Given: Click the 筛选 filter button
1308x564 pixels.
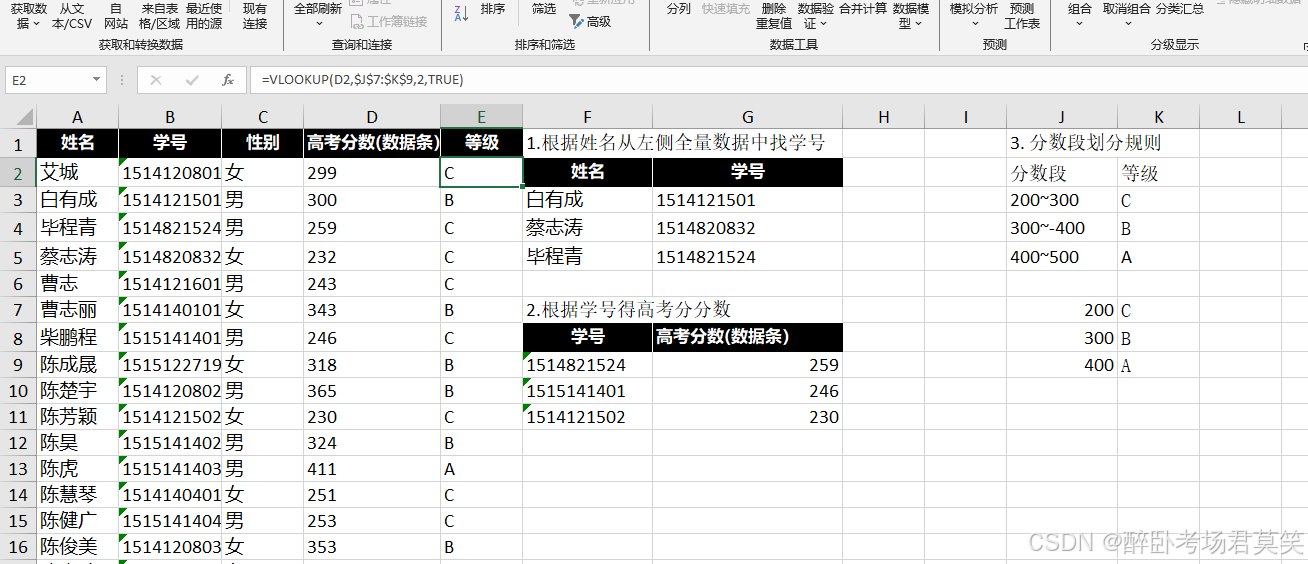Looking at the screenshot, I should point(544,9).
